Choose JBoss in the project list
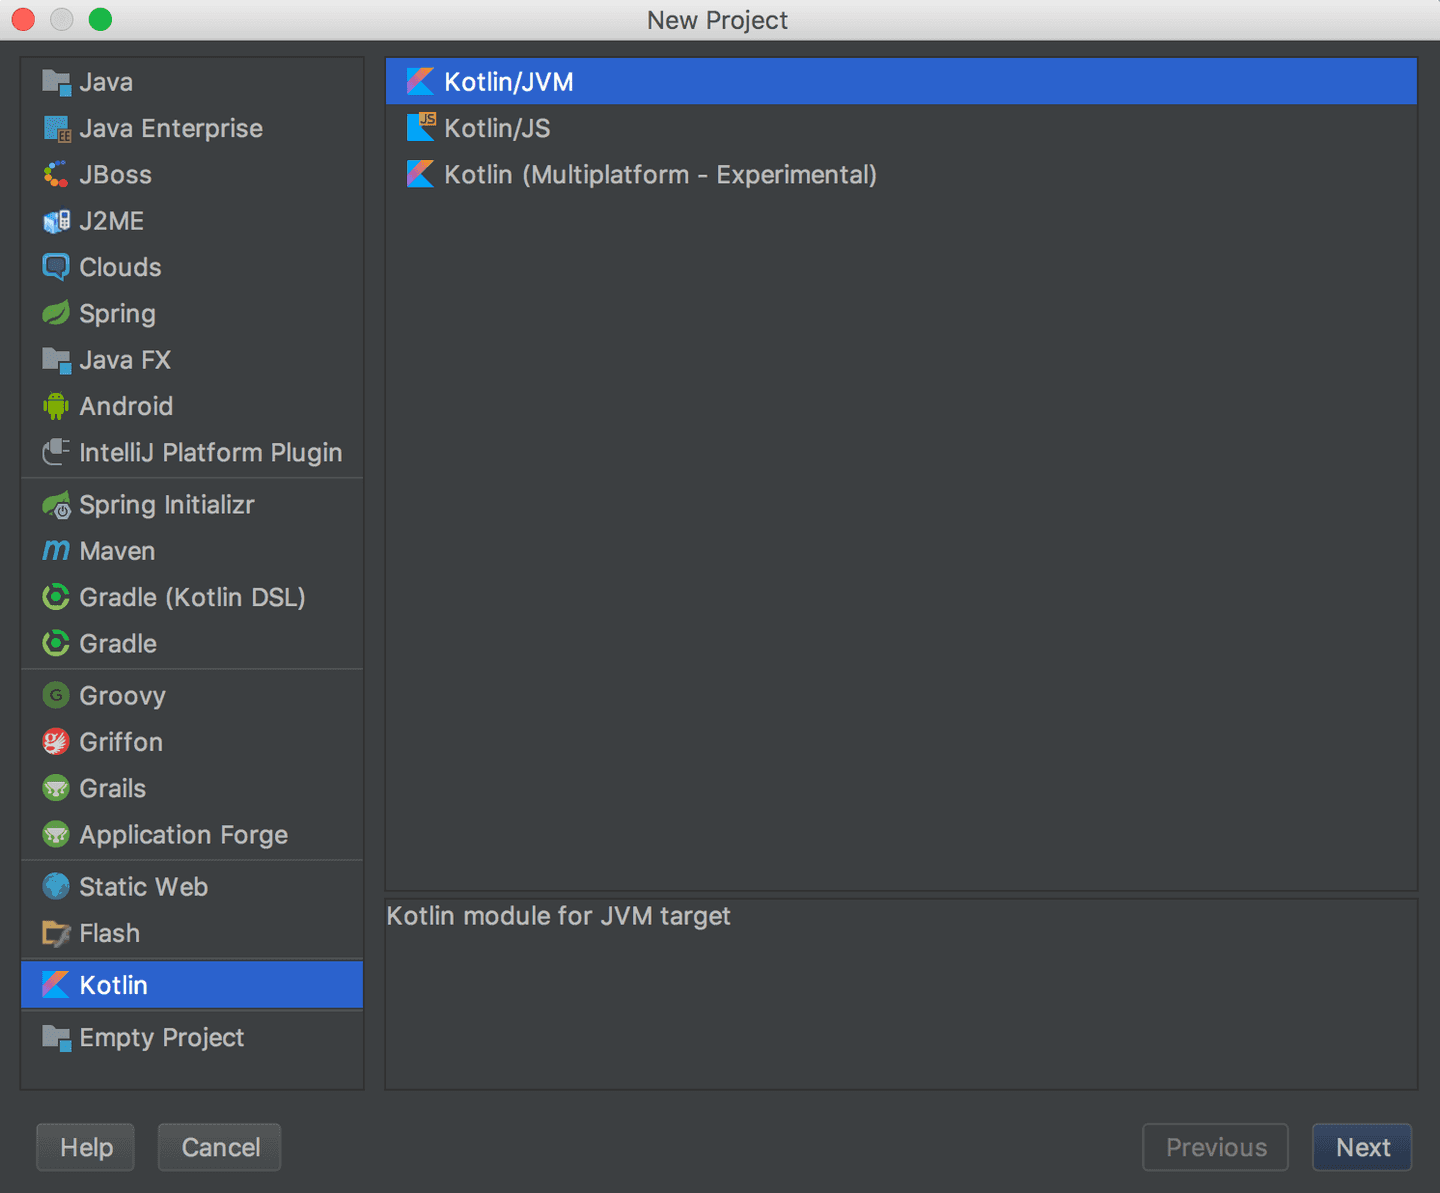The width and height of the screenshot is (1440, 1193). point(116,175)
